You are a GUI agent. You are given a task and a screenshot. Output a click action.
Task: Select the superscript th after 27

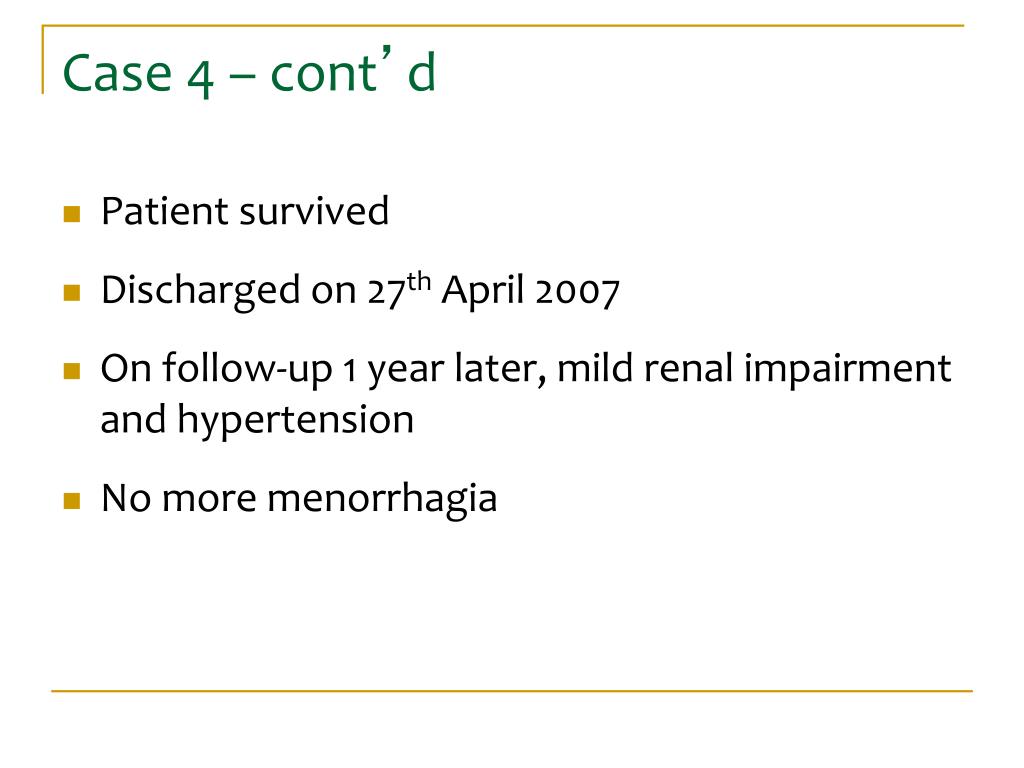tap(419, 281)
